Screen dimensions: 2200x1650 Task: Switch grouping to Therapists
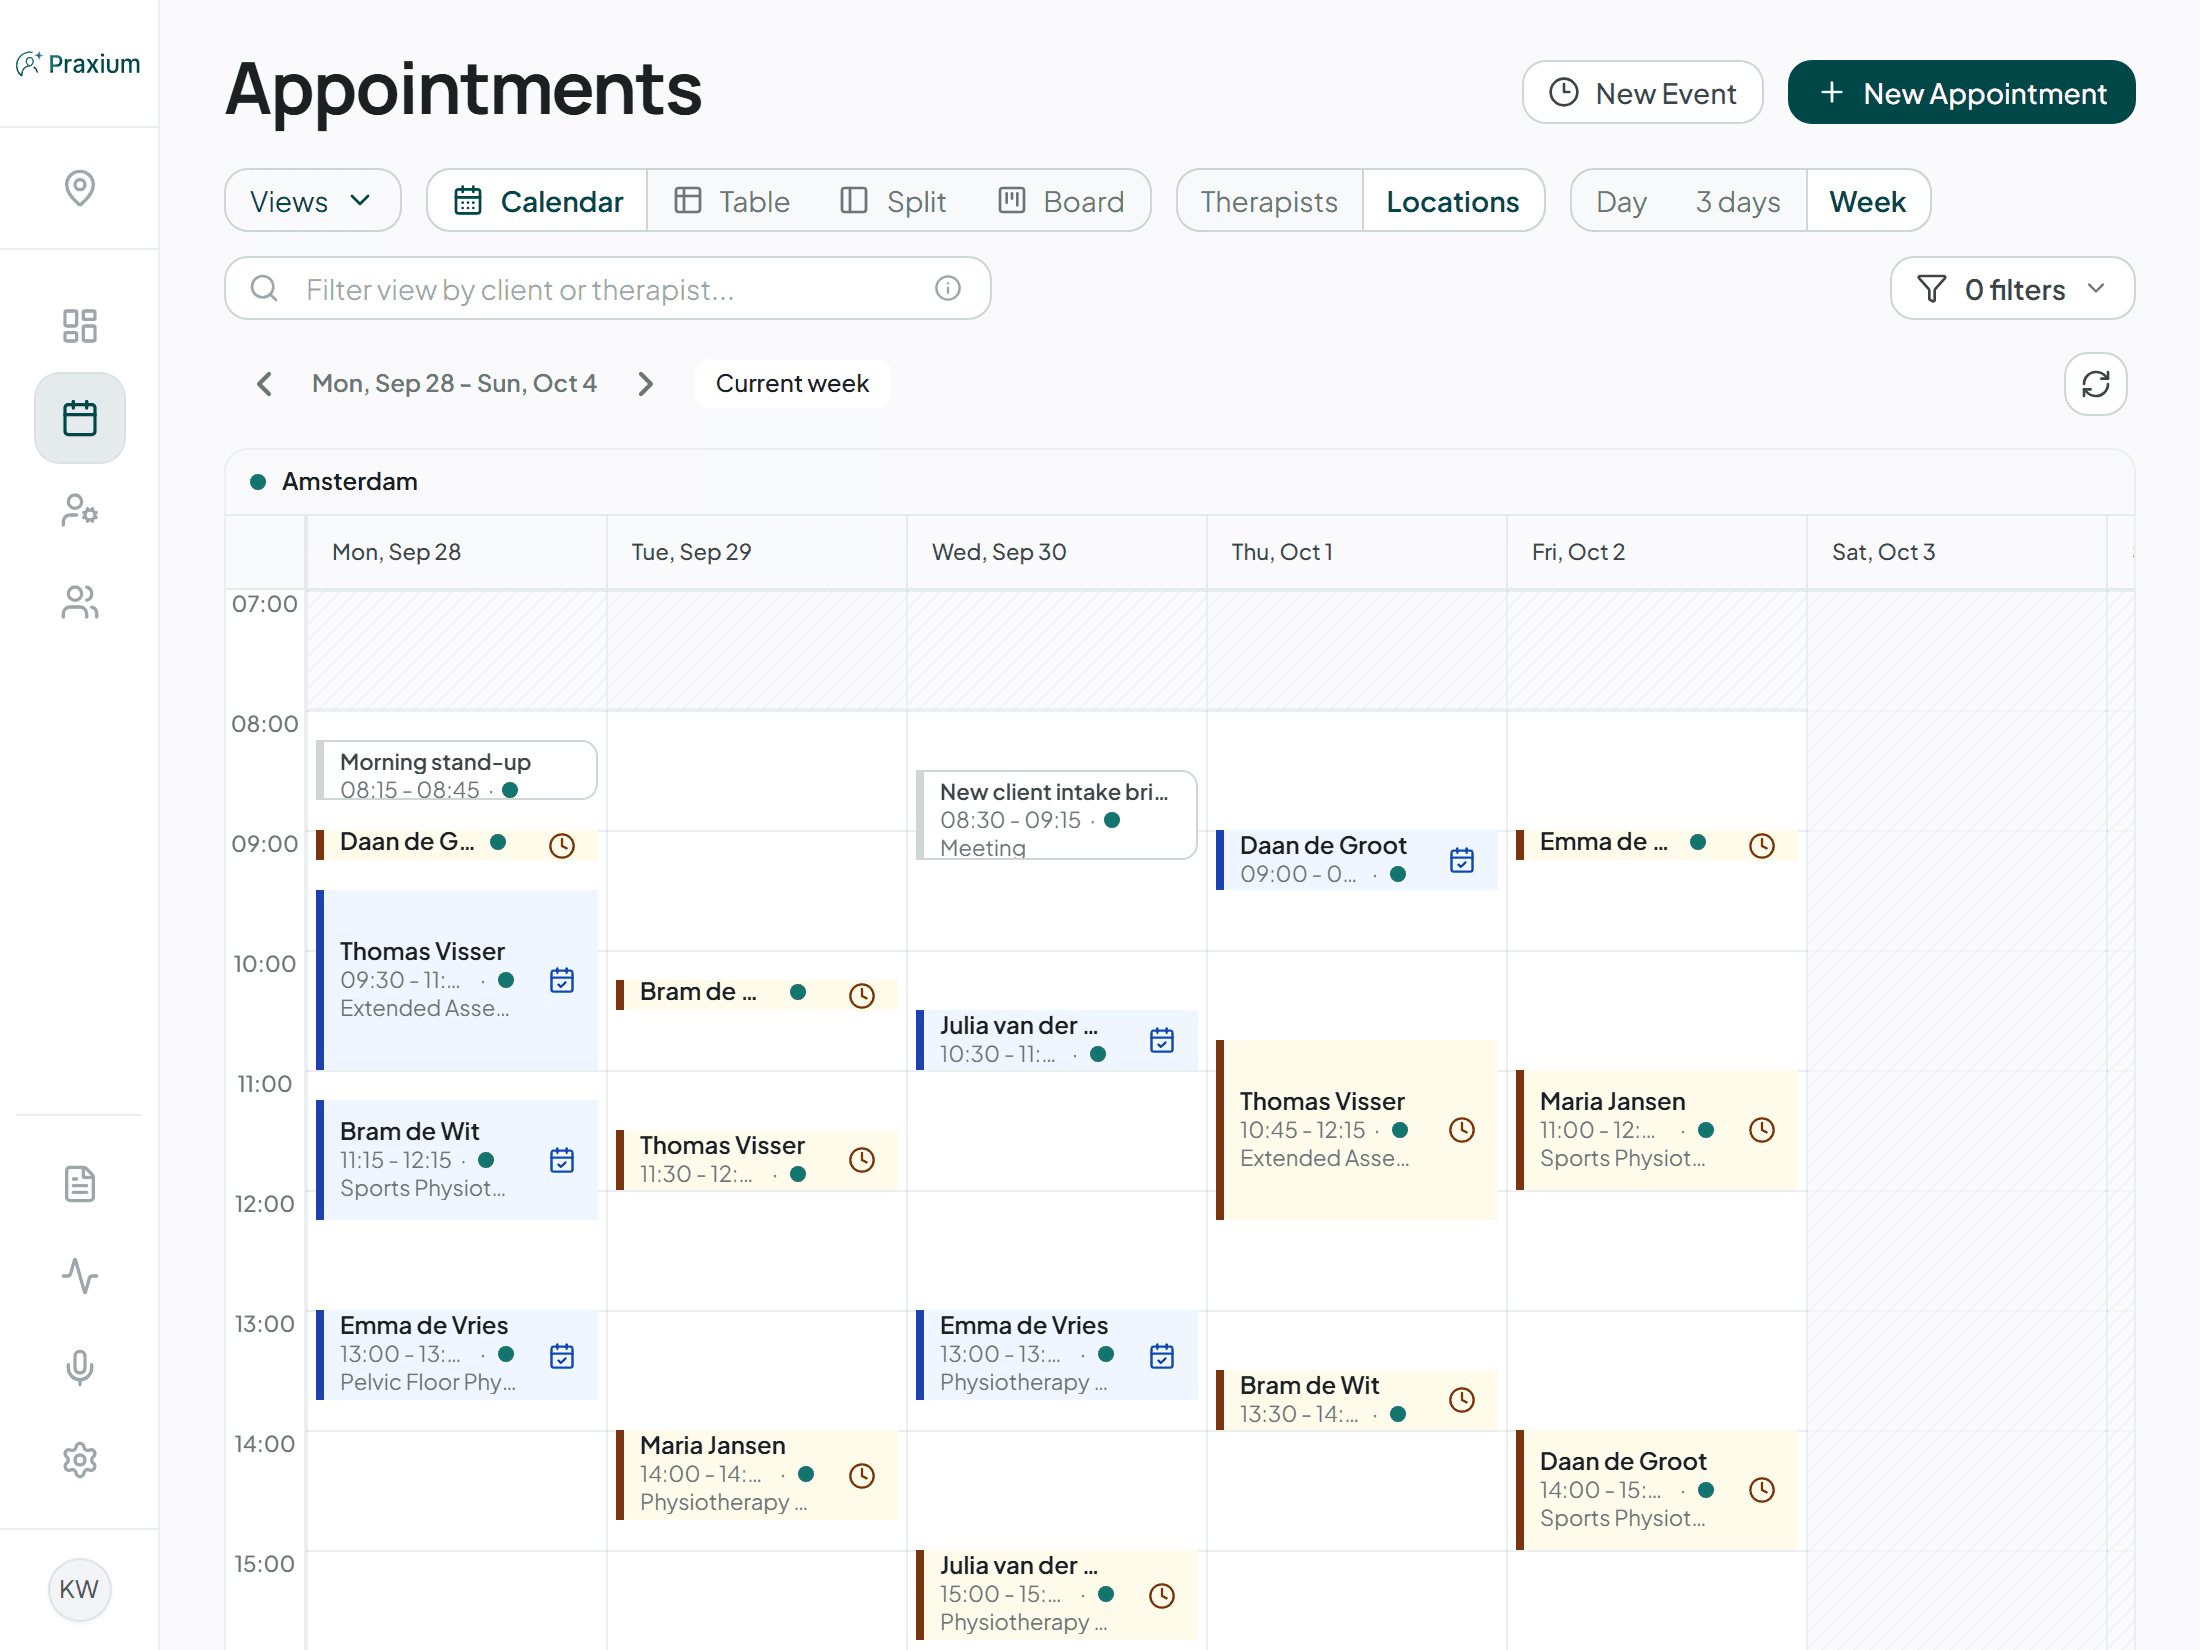coord(1269,201)
